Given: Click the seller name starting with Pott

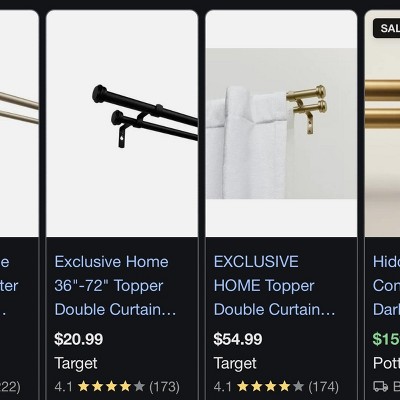Looking at the screenshot, I should coord(386,363).
